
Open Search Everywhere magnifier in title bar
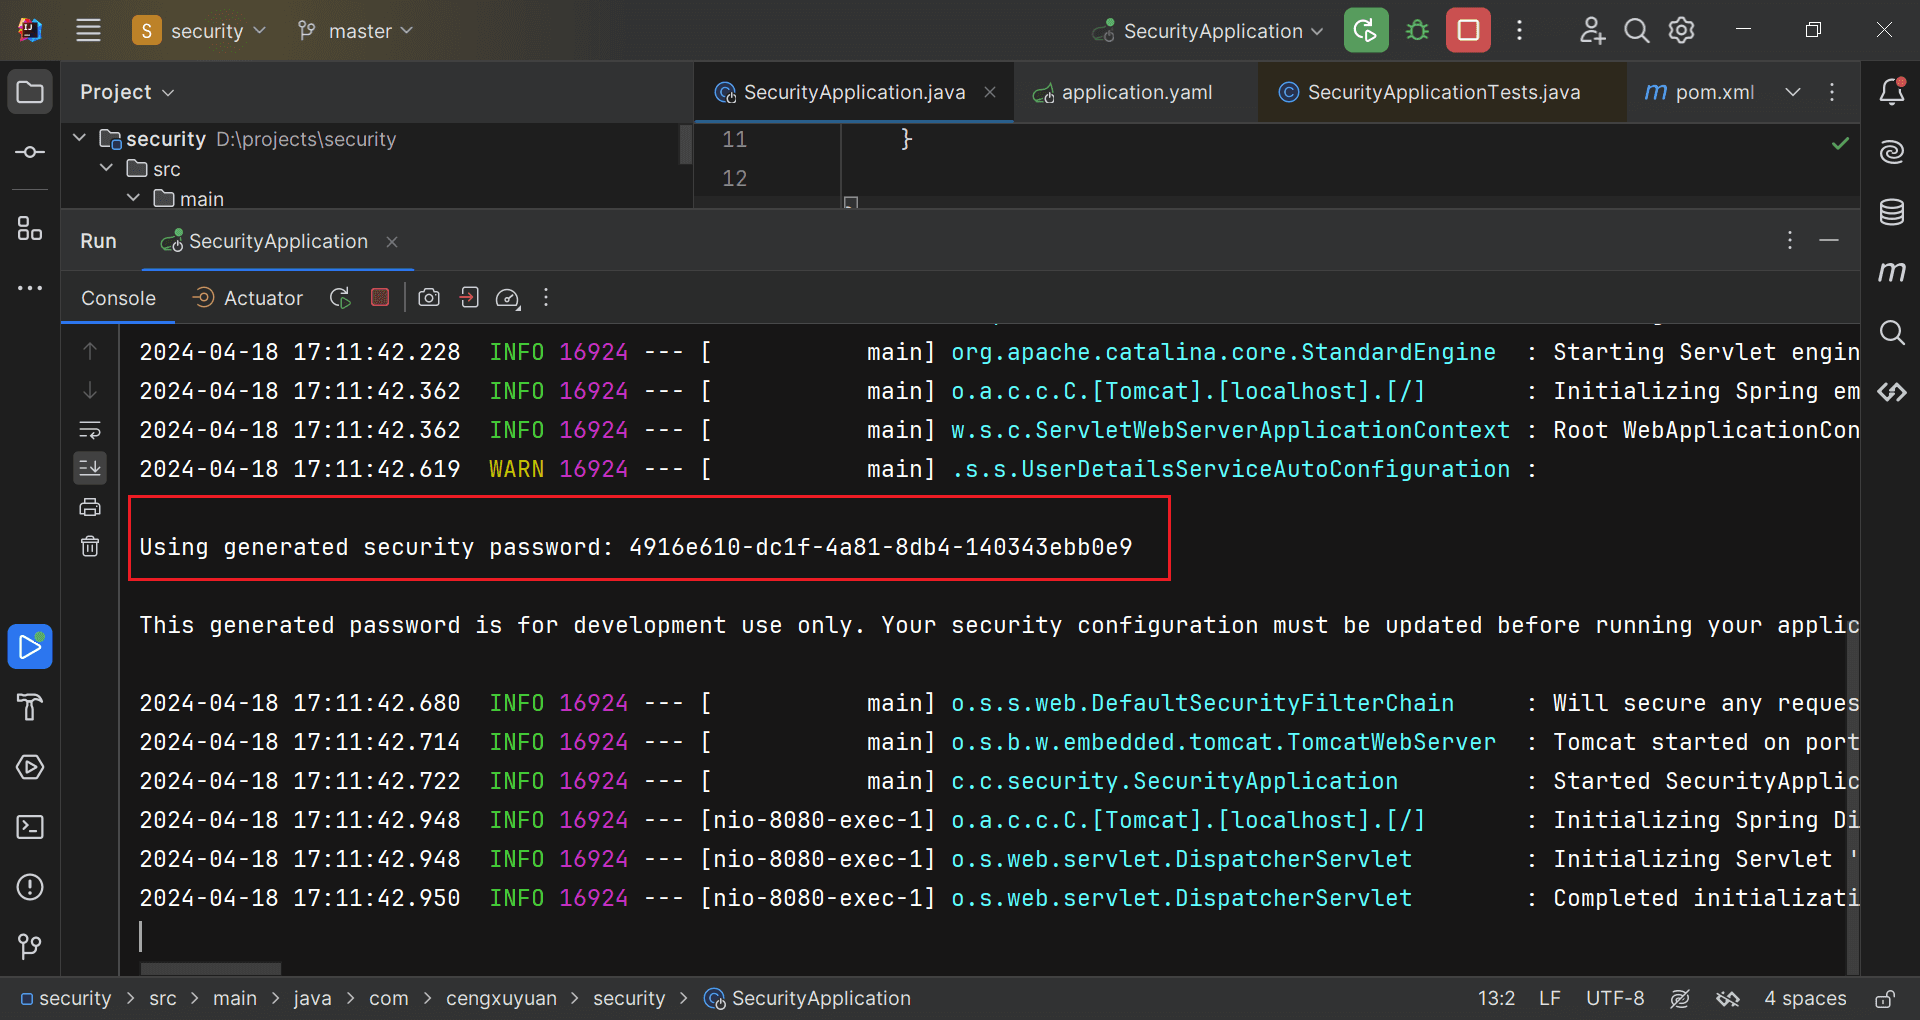[1636, 31]
